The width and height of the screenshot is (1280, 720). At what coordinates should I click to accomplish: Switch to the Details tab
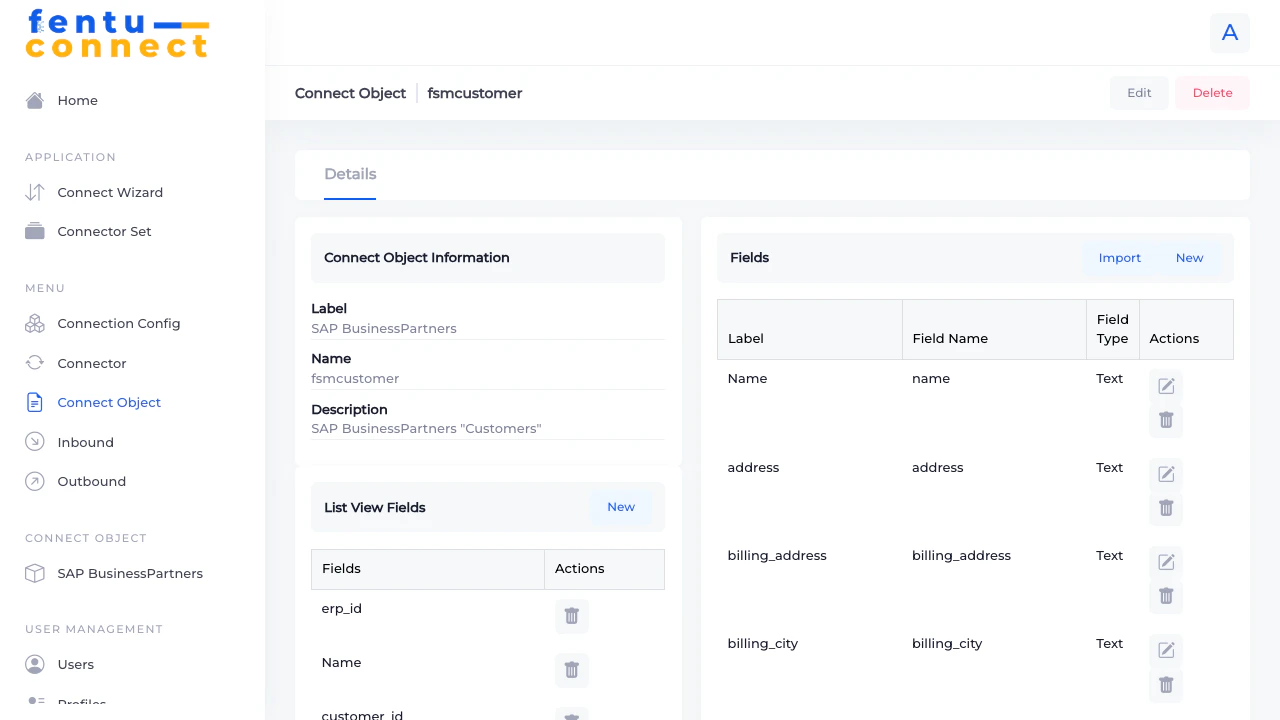point(350,174)
